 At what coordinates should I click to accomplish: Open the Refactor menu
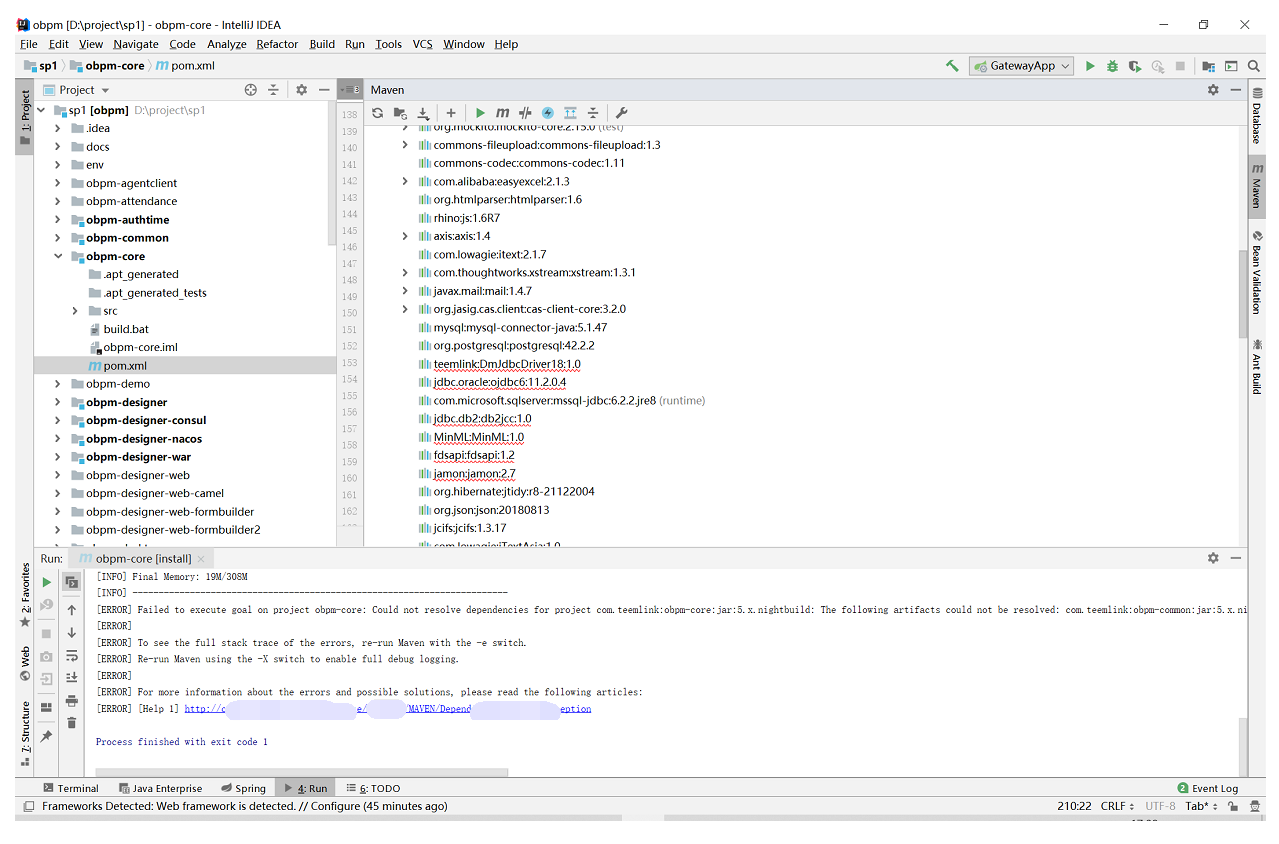pos(277,44)
